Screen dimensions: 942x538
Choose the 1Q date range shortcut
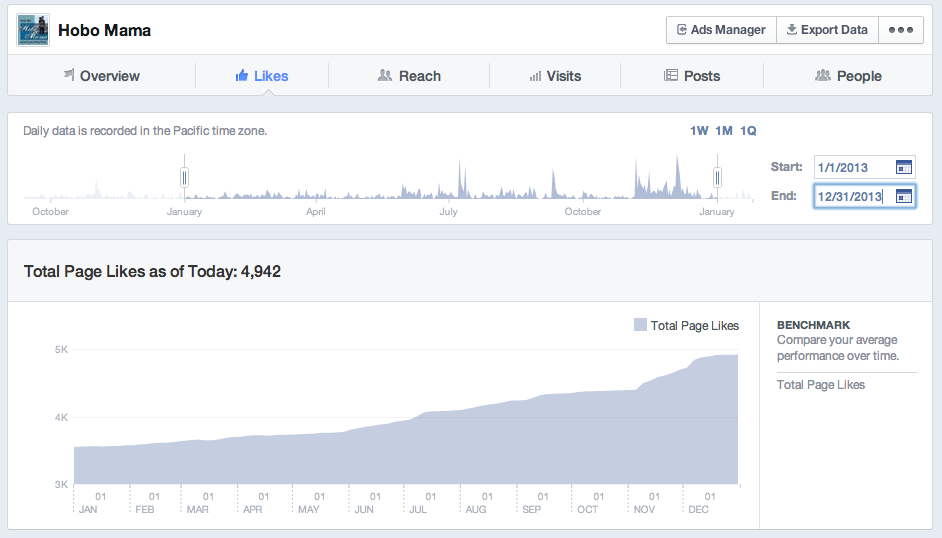[x=748, y=131]
